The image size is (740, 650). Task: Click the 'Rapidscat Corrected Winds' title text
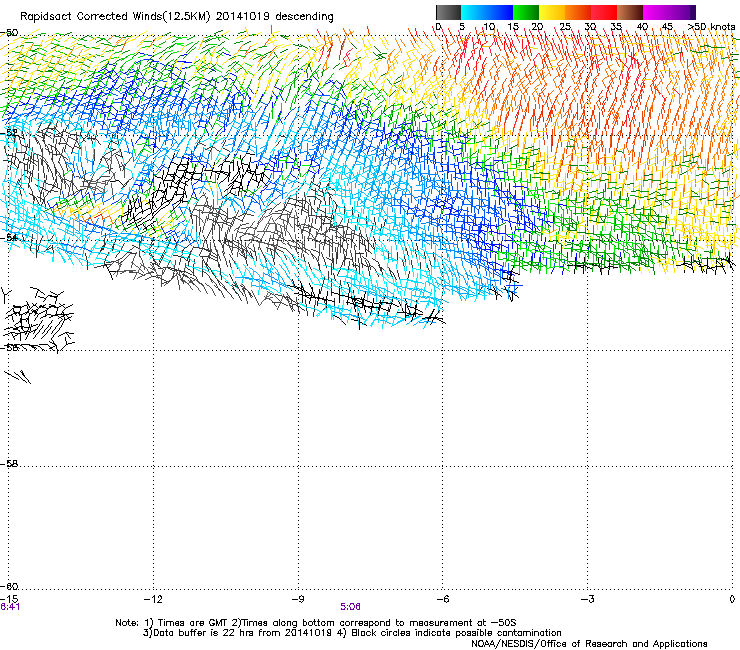pos(115,17)
